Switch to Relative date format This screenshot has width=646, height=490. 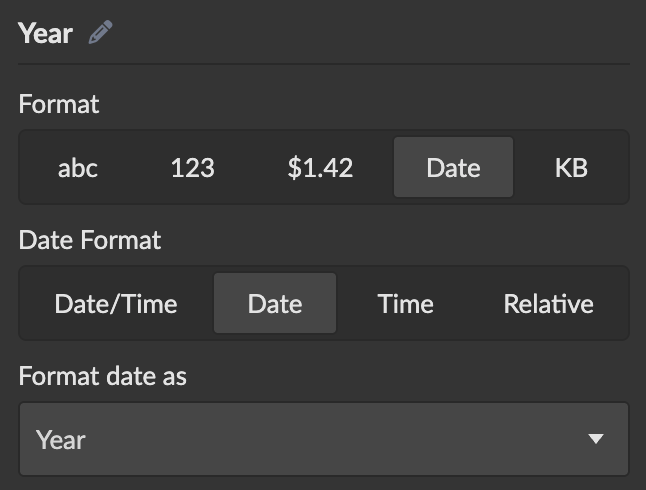[548, 304]
